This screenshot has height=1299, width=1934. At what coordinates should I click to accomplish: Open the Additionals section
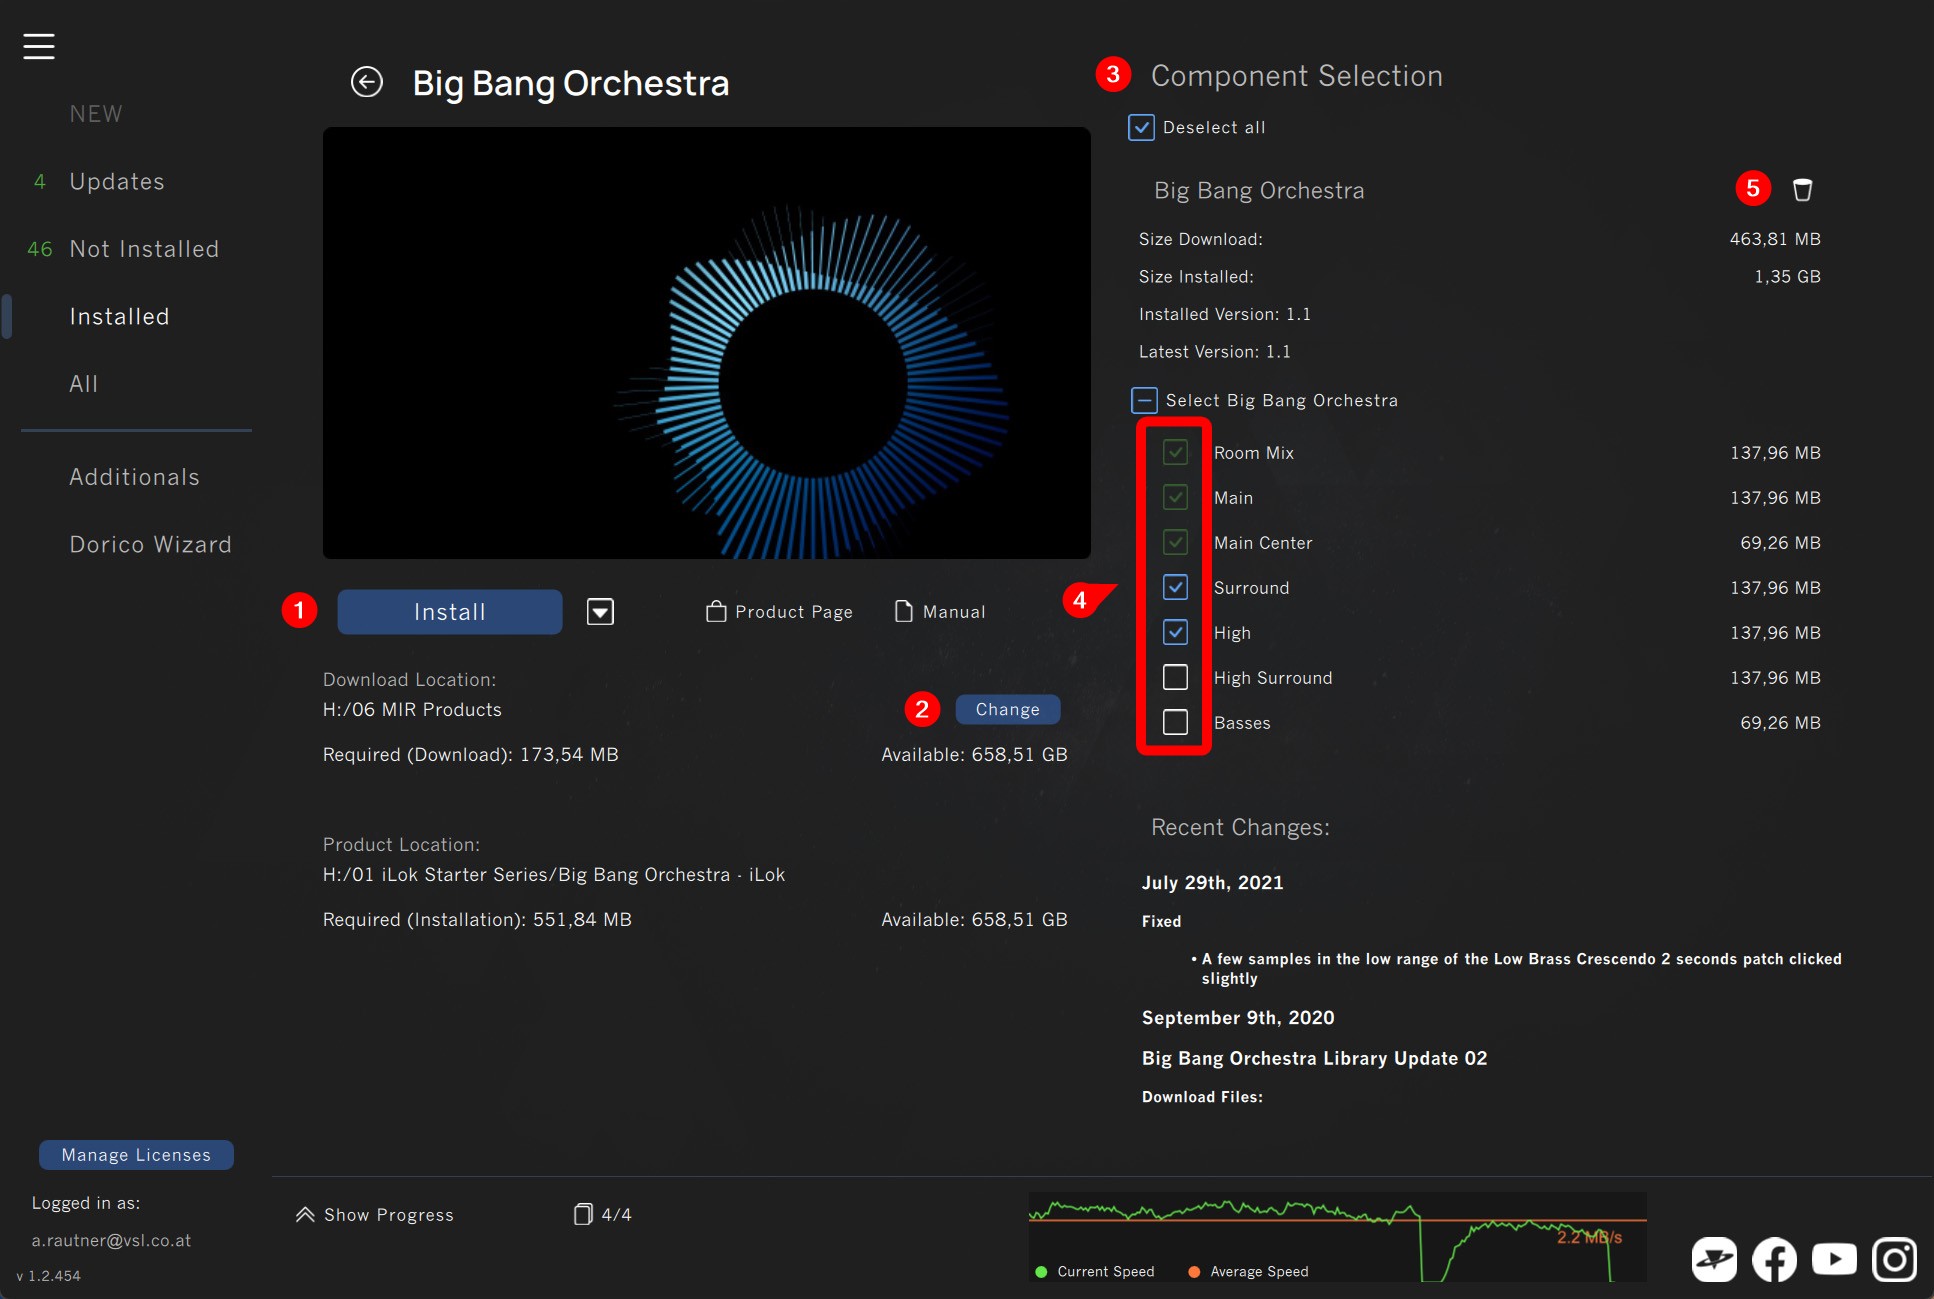pyautogui.click(x=134, y=477)
